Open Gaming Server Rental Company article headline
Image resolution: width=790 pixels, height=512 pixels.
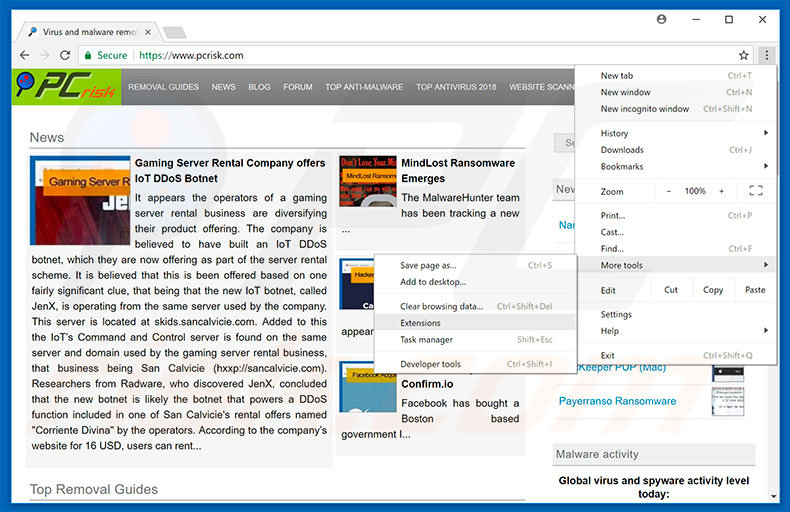230,171
